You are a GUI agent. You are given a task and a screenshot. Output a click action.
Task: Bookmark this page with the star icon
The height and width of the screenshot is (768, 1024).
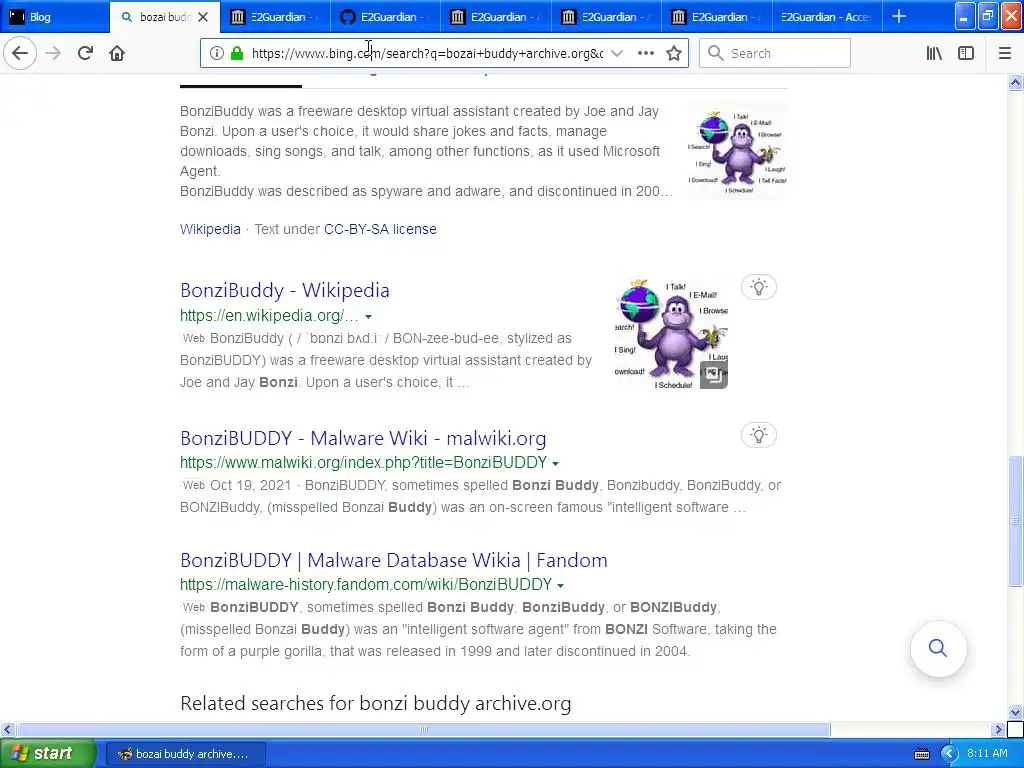[x=674, y=53]
